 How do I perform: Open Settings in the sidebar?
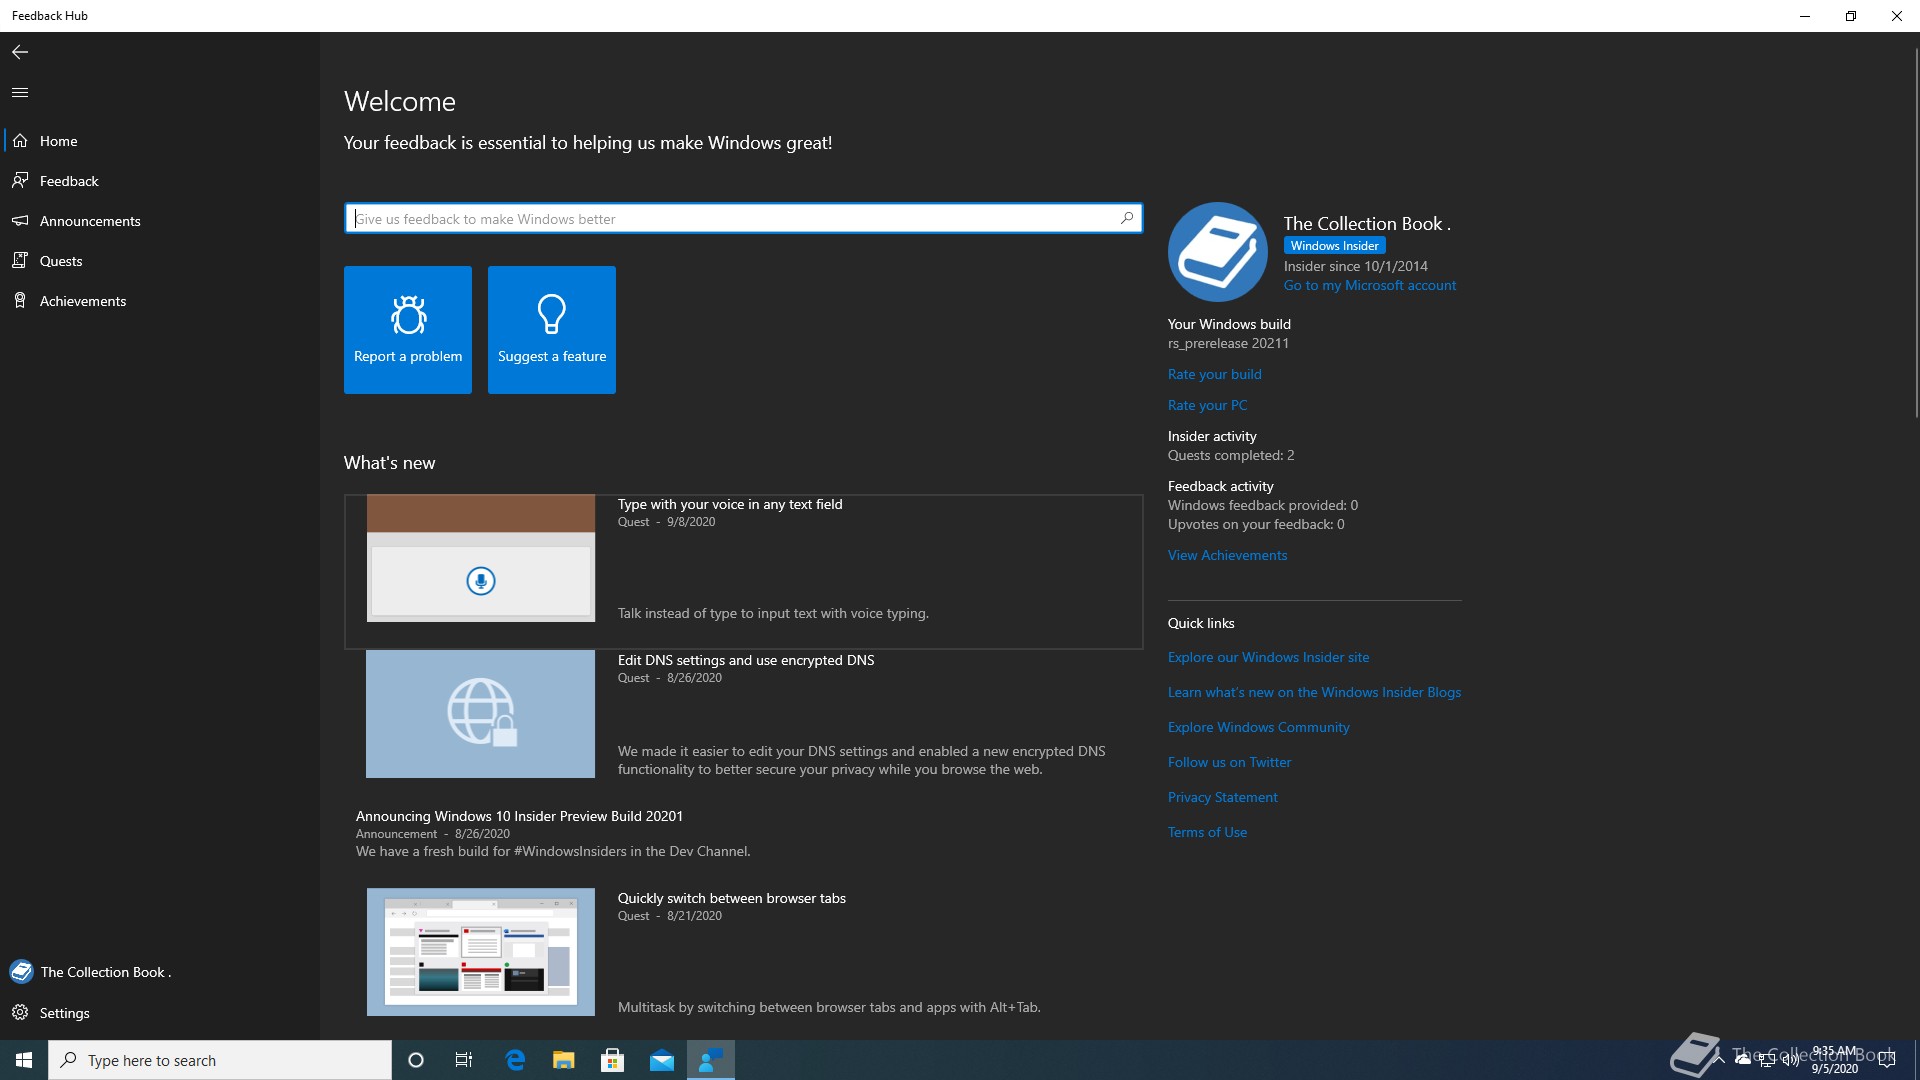[160, 1013]
